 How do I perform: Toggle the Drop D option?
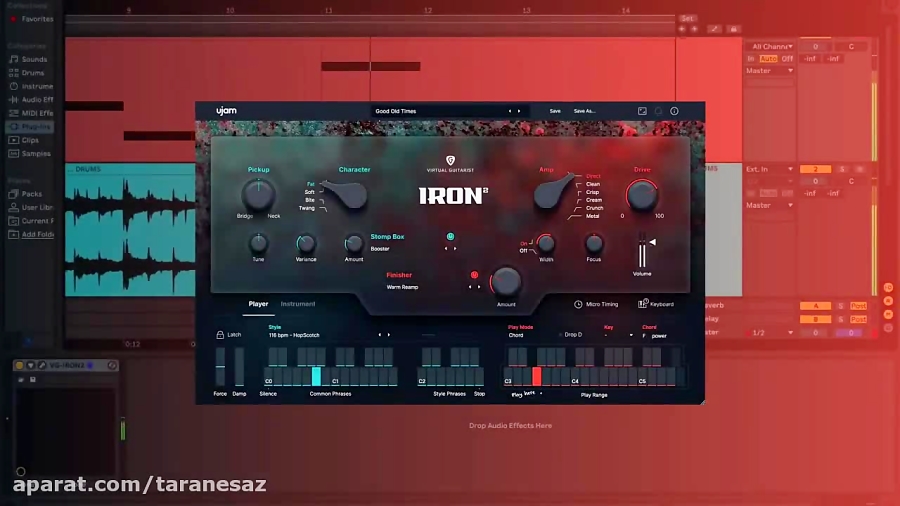point(571,335)
